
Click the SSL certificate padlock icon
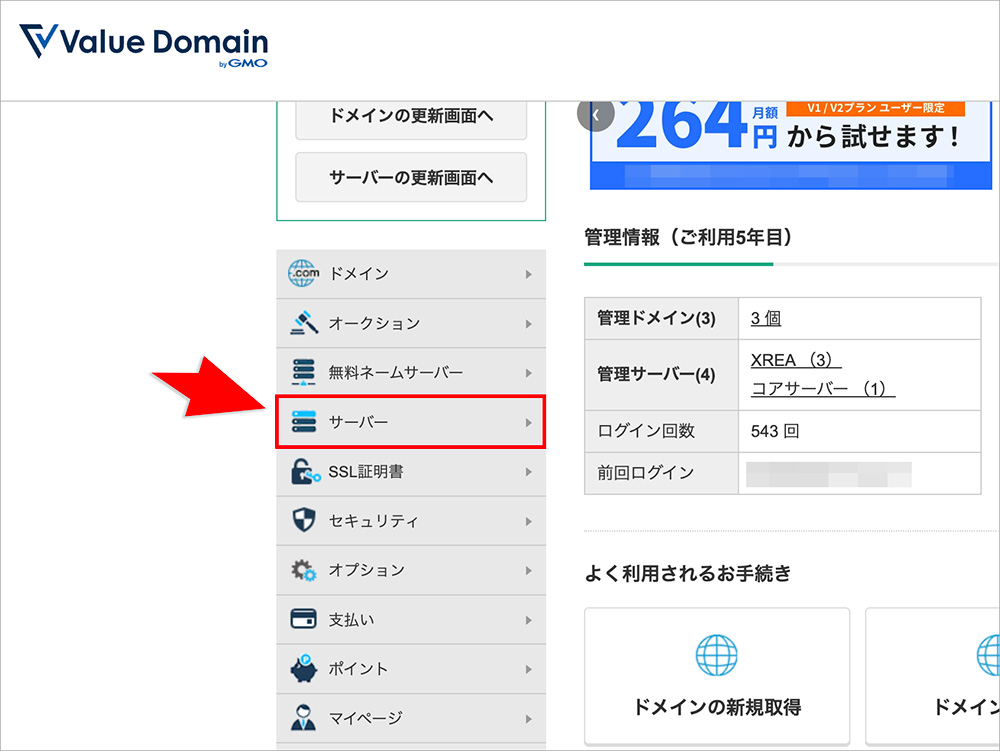click(305, 472)
